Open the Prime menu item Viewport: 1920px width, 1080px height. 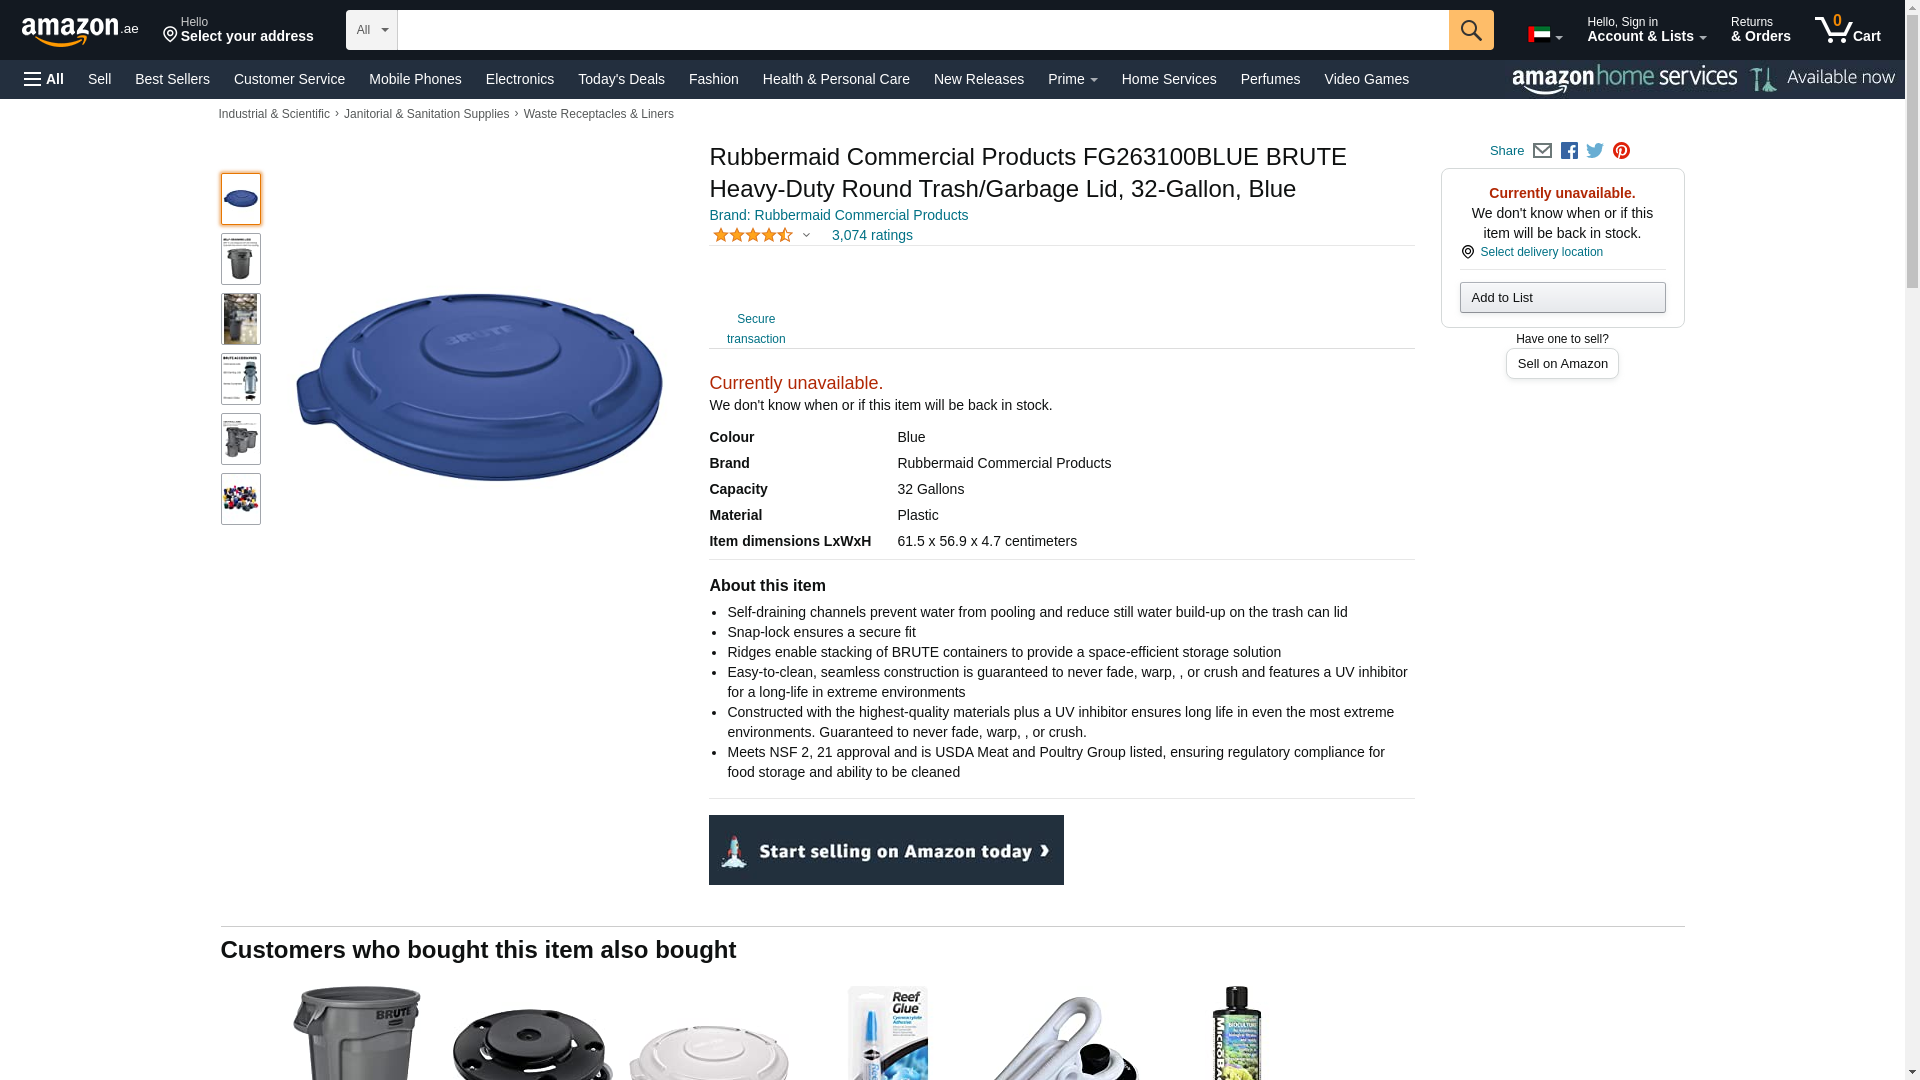pyautogui.click(x=1072, y=79)
